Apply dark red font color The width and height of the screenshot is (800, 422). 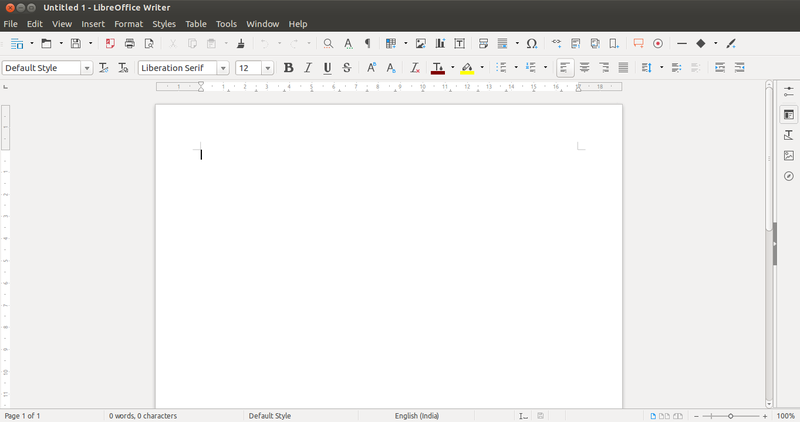(438, 68)
